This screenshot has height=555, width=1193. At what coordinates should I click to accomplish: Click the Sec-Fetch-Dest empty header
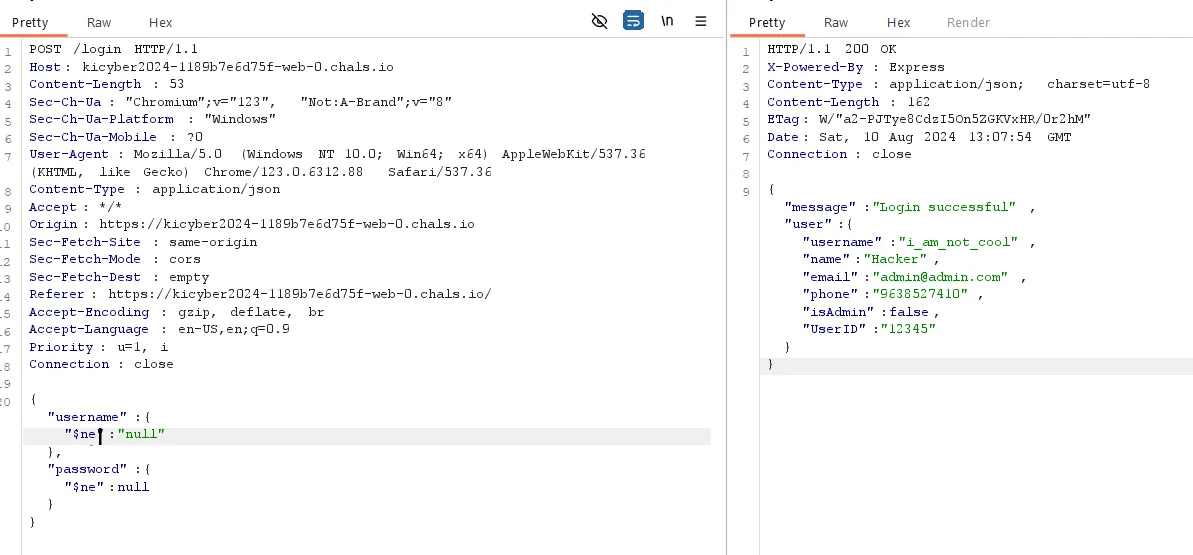point(119,277)
